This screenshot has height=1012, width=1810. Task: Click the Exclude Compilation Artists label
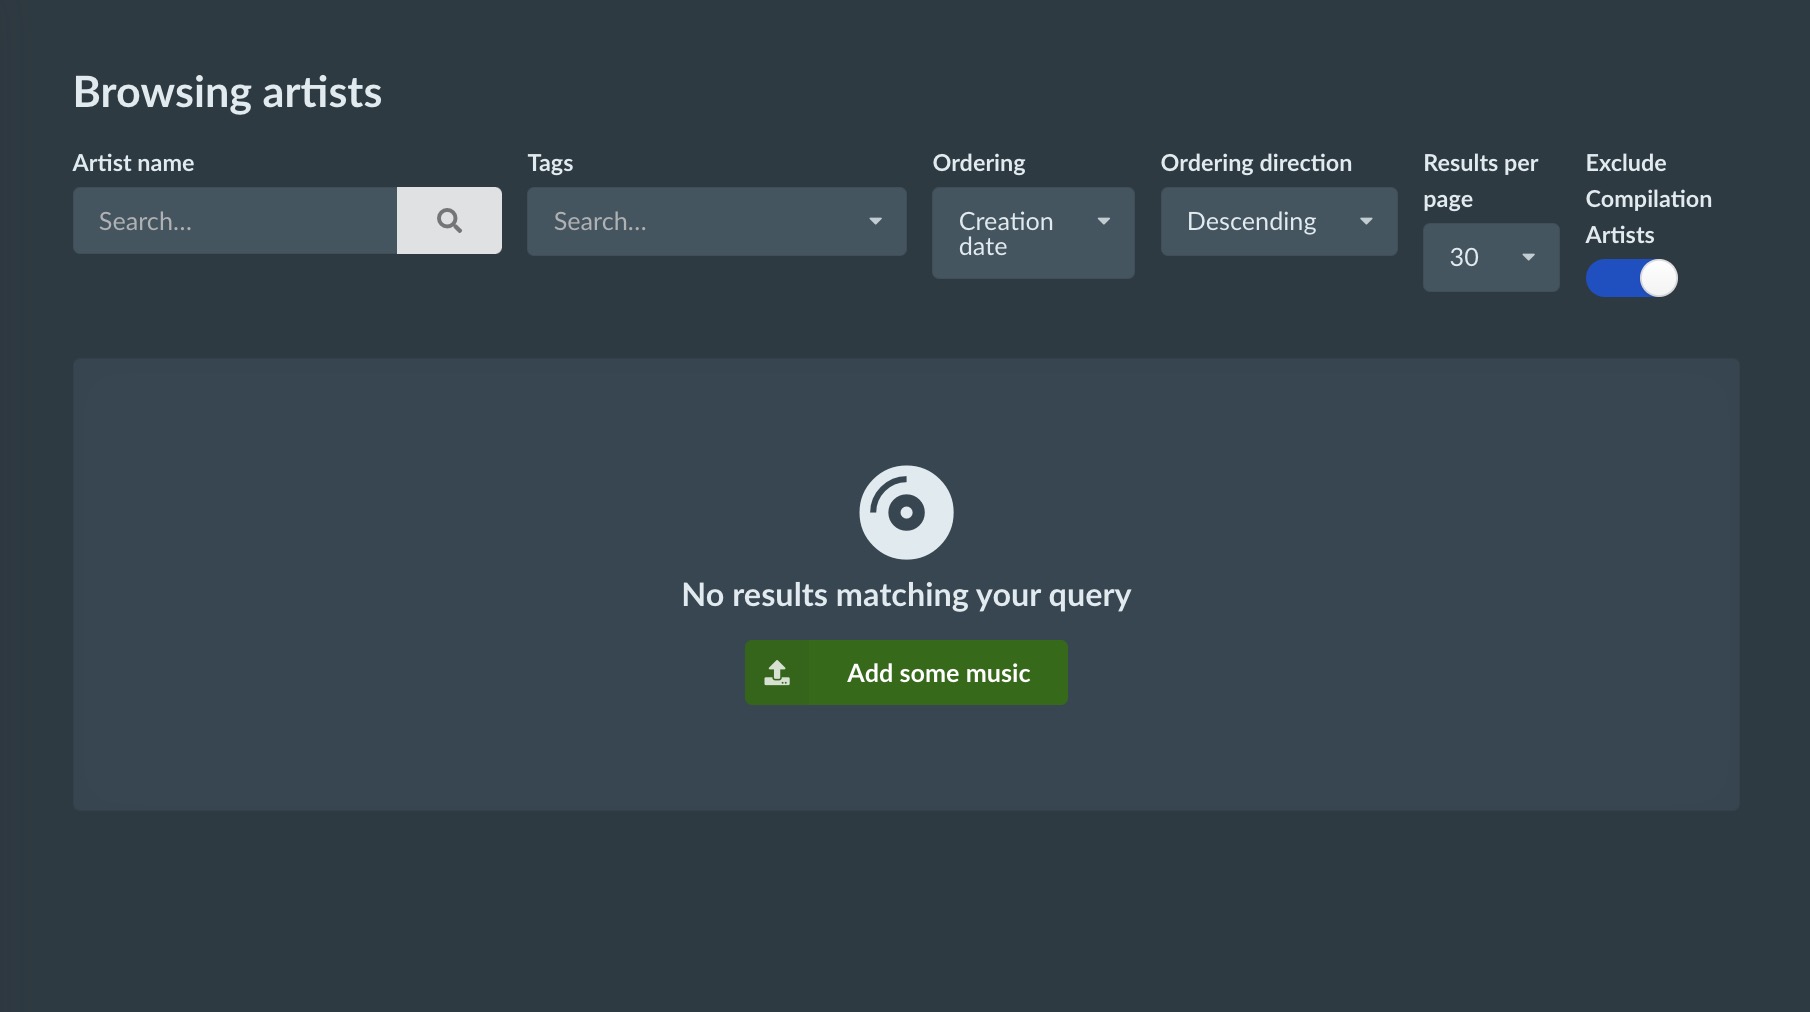[1647, 199]
